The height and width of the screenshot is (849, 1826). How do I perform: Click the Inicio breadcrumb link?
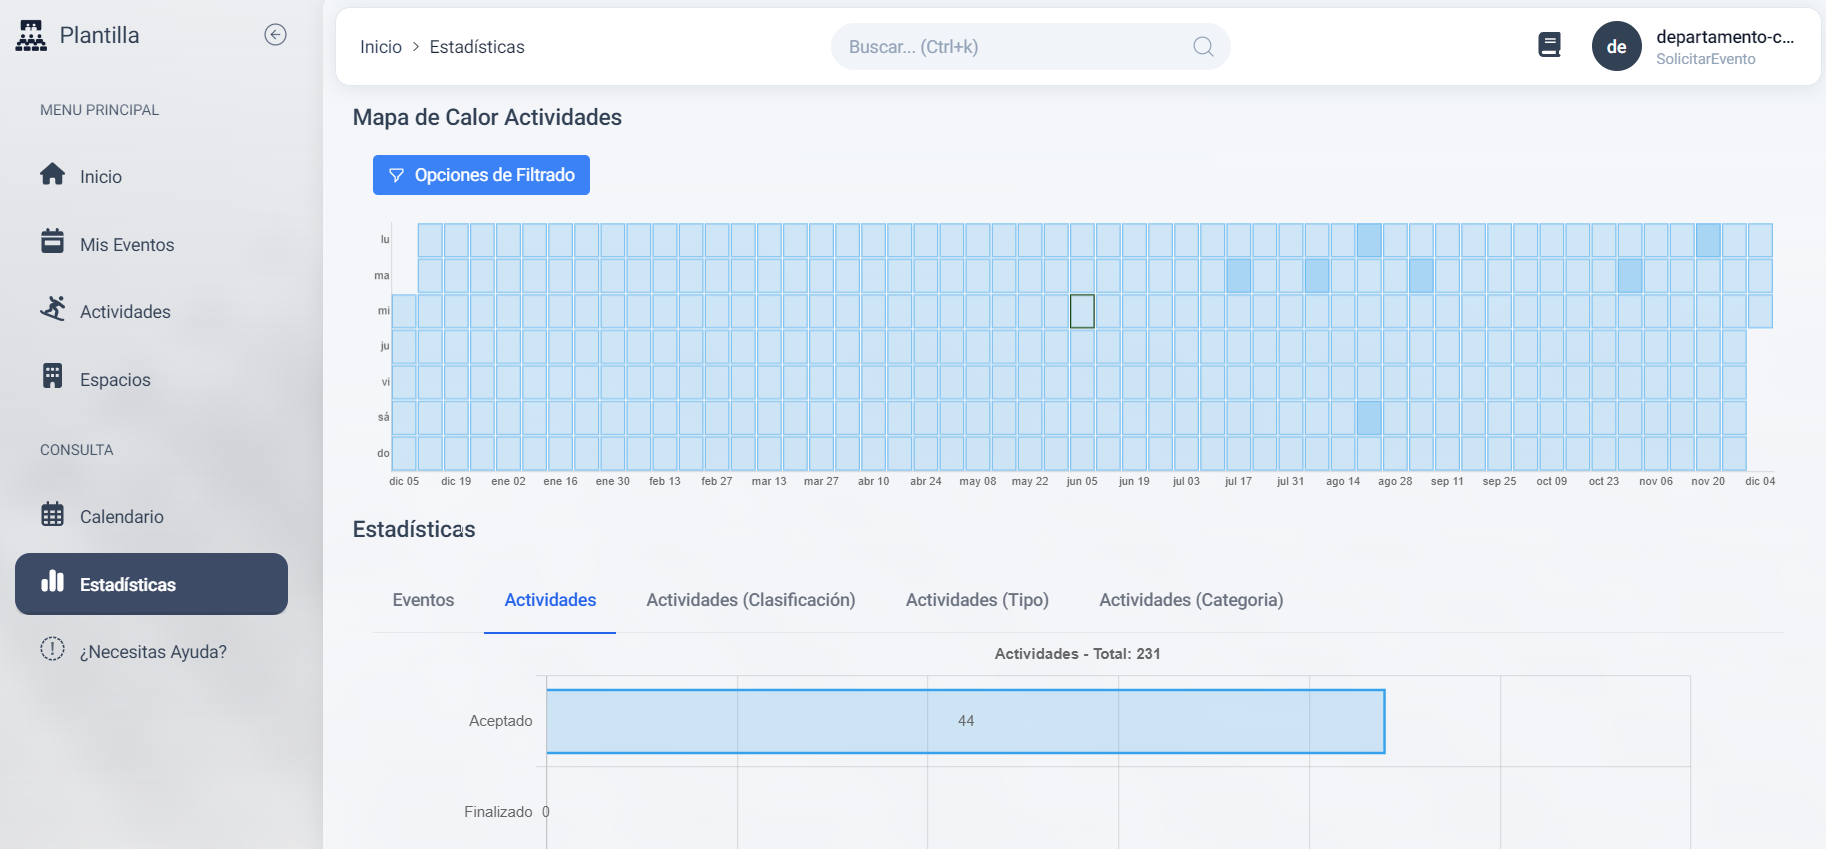(x=381, y=47)
